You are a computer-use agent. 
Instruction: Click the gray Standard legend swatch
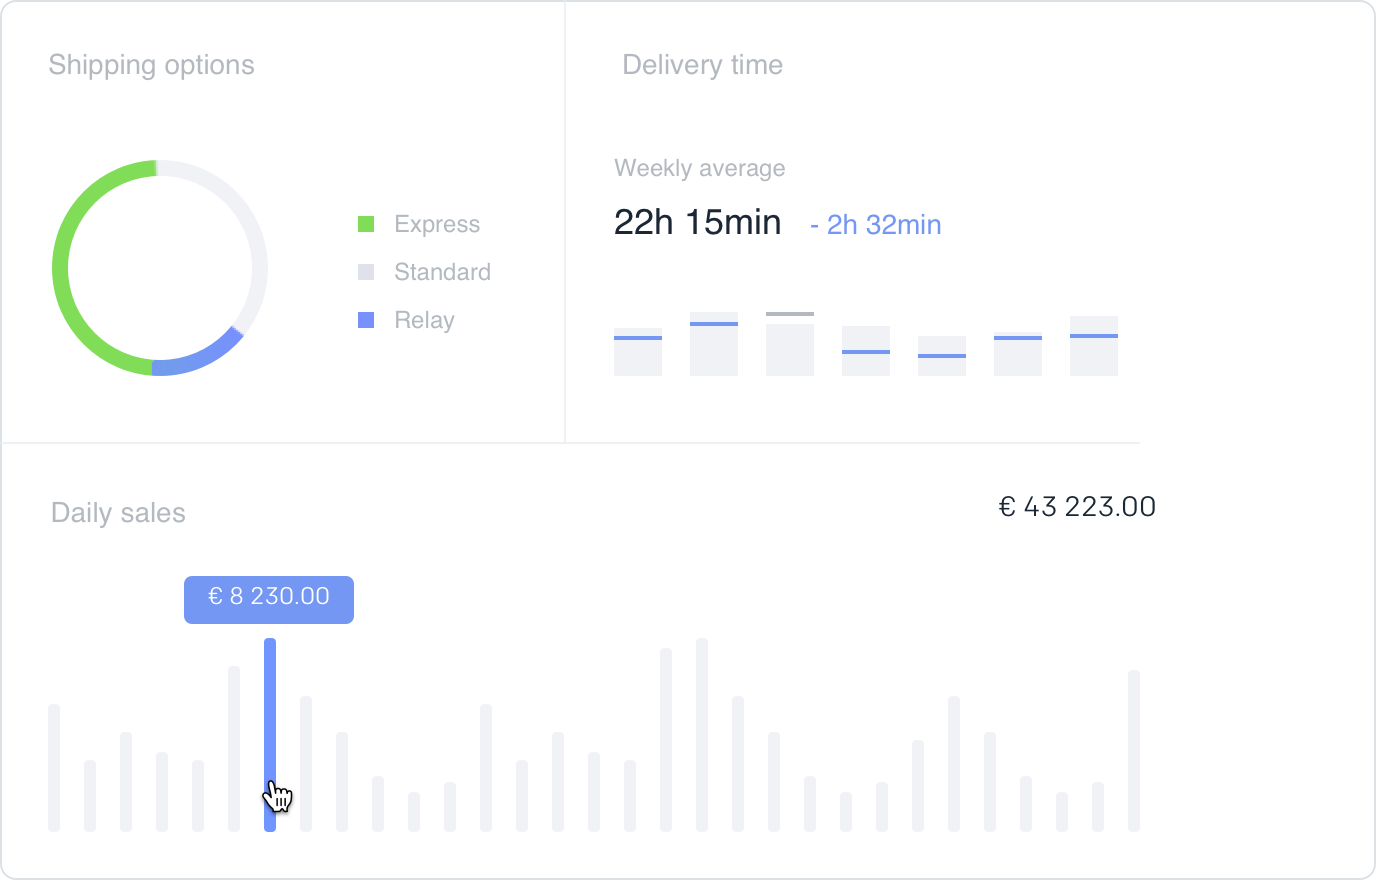point(366,272)
